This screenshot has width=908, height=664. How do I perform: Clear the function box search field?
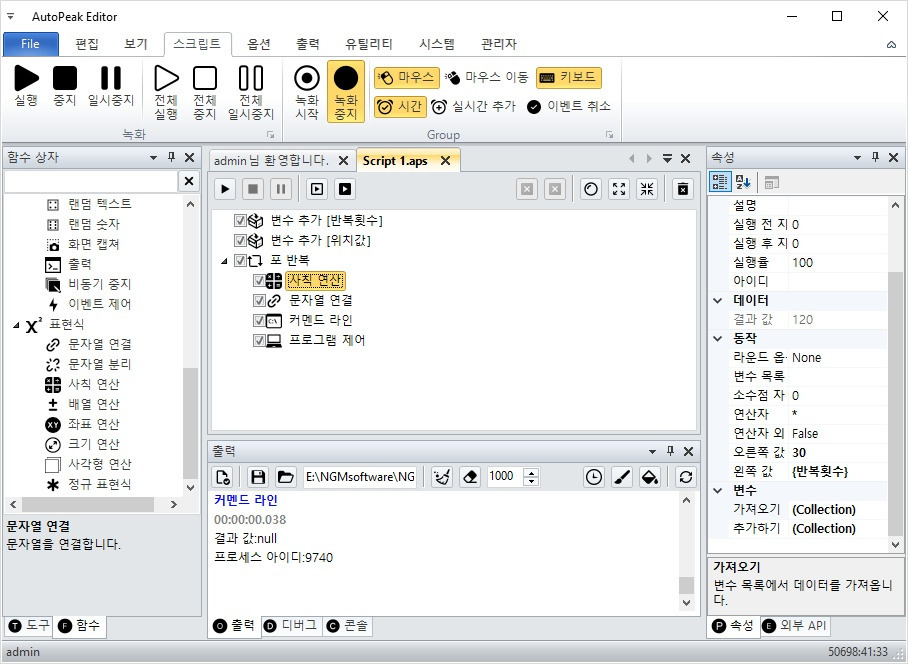pyautogui.click(x=189, y=181)
